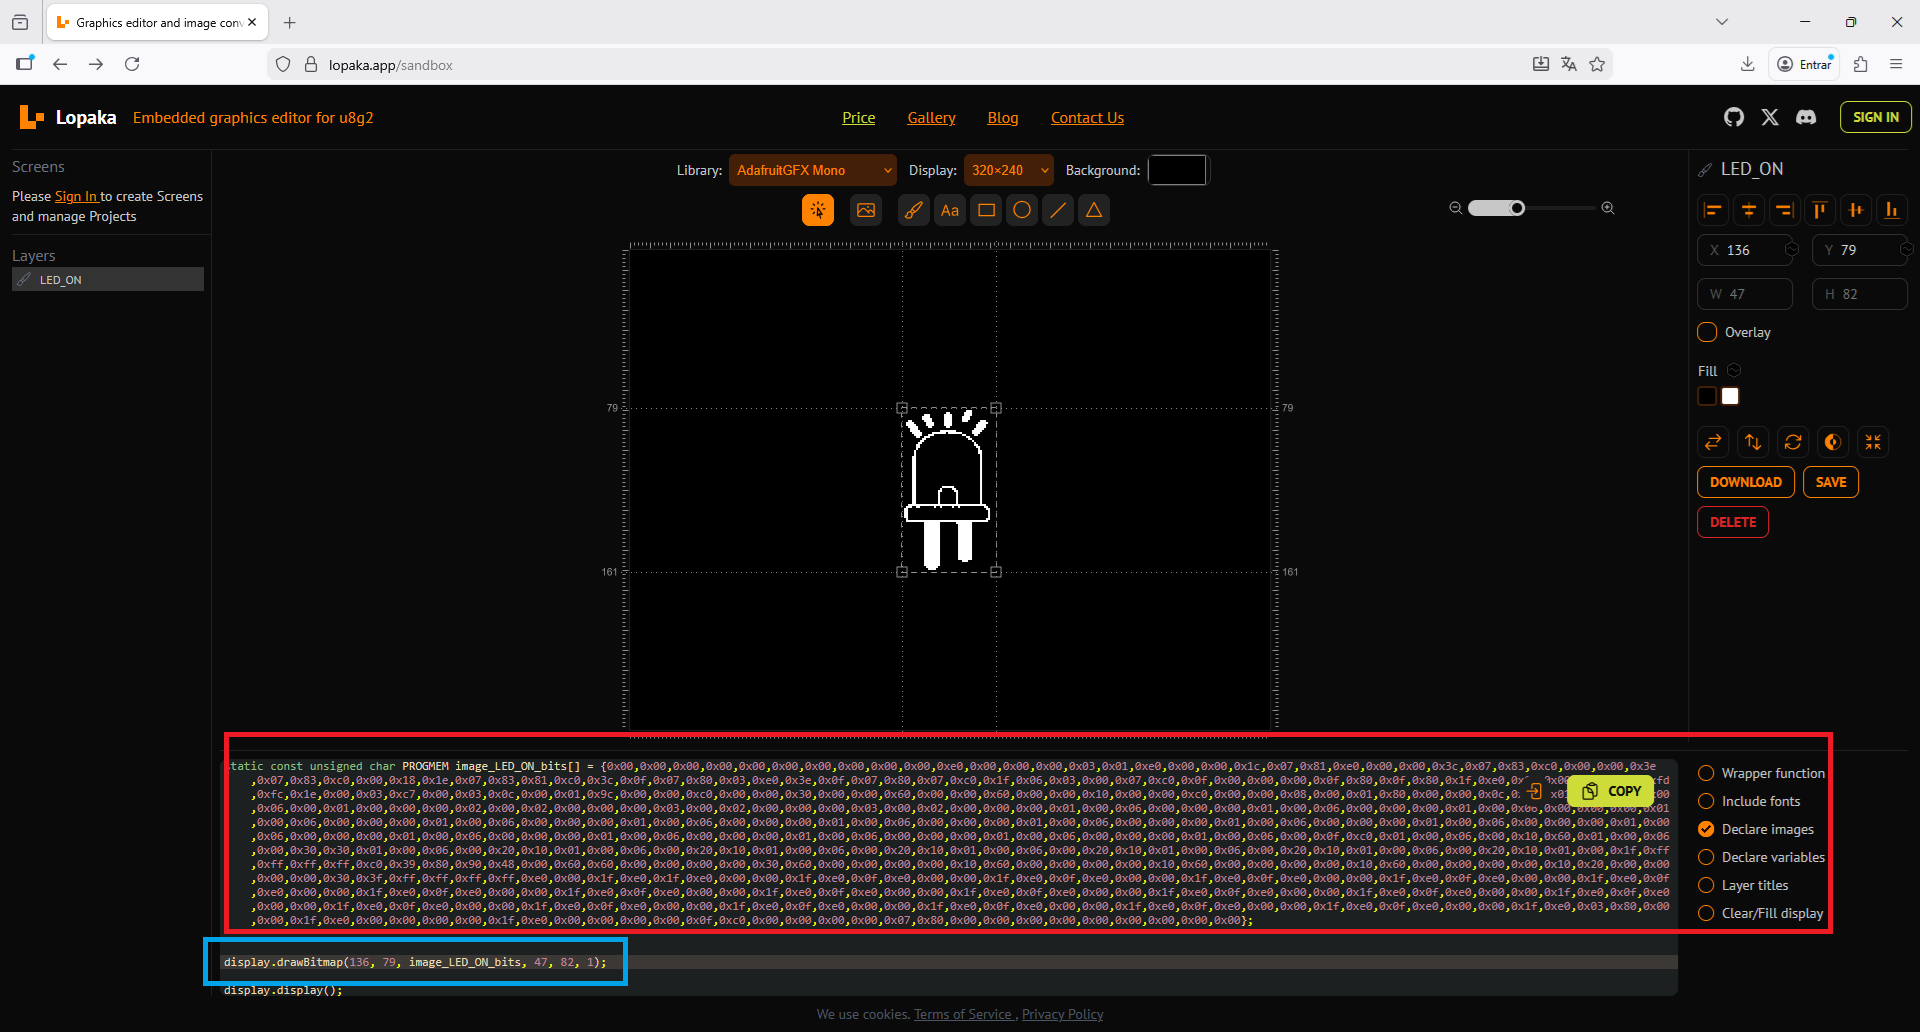Viewport: 1920px width, 1032px height.
Task: Select the paint brush tool
Action: (x=913, y=210)
